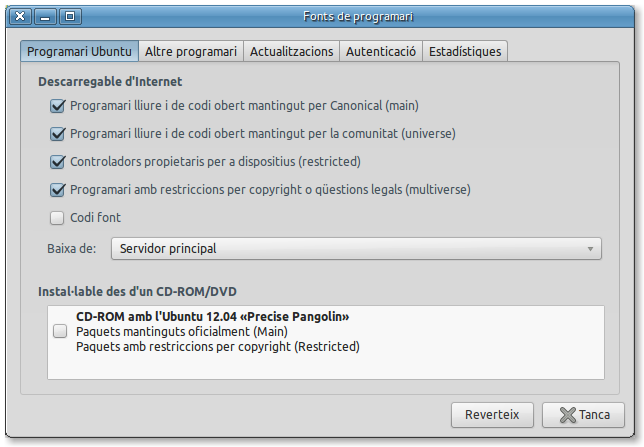Maximize the window from the title bar
Viewport: 644px width, 447px height.
[71, 16]
